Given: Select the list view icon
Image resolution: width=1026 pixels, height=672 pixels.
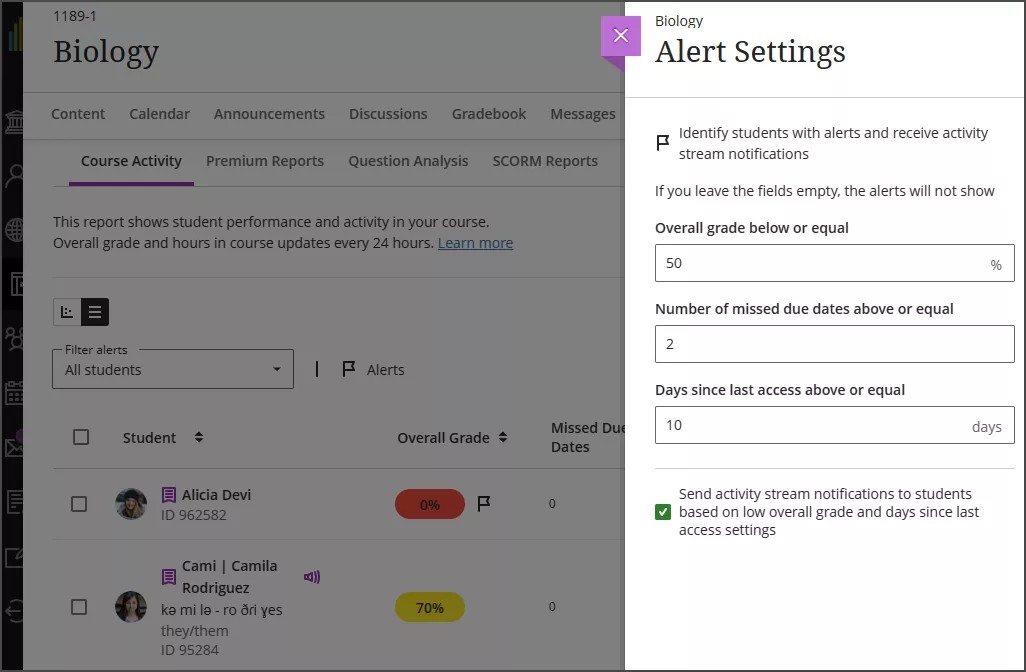Looking at the screenshot, I should [95, 311].
